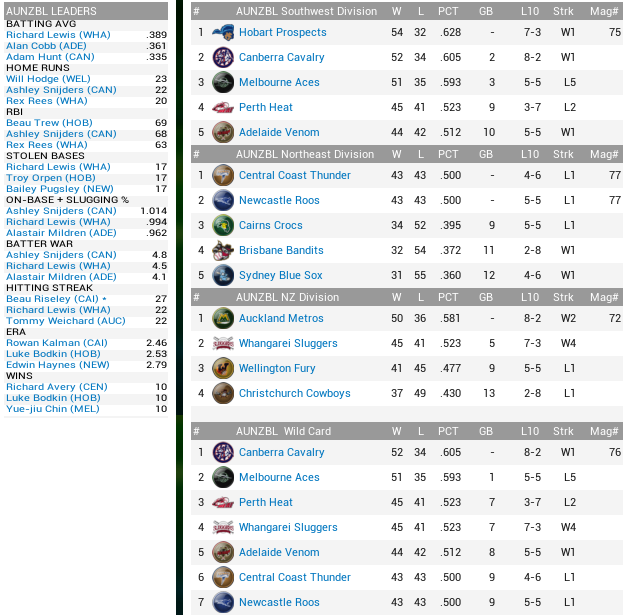Screen dimensions: 623x616
Task: Click the Wellington Fury team logo
Action: (223, 368)
